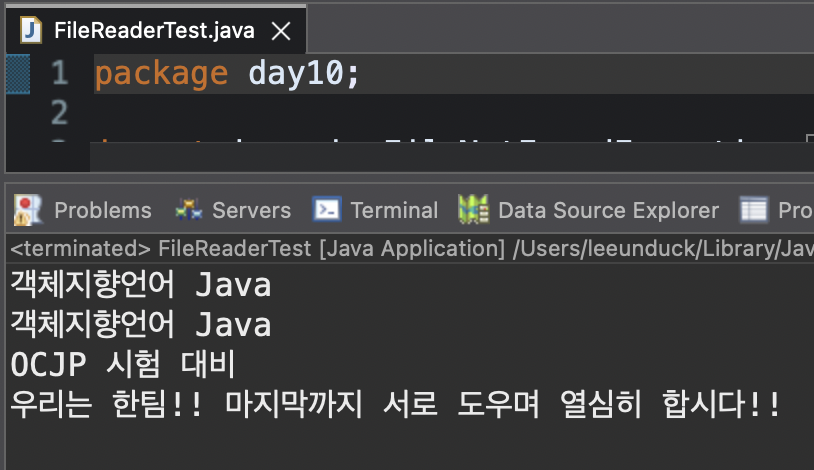Click the day10 package name in code

click(296, 73)
